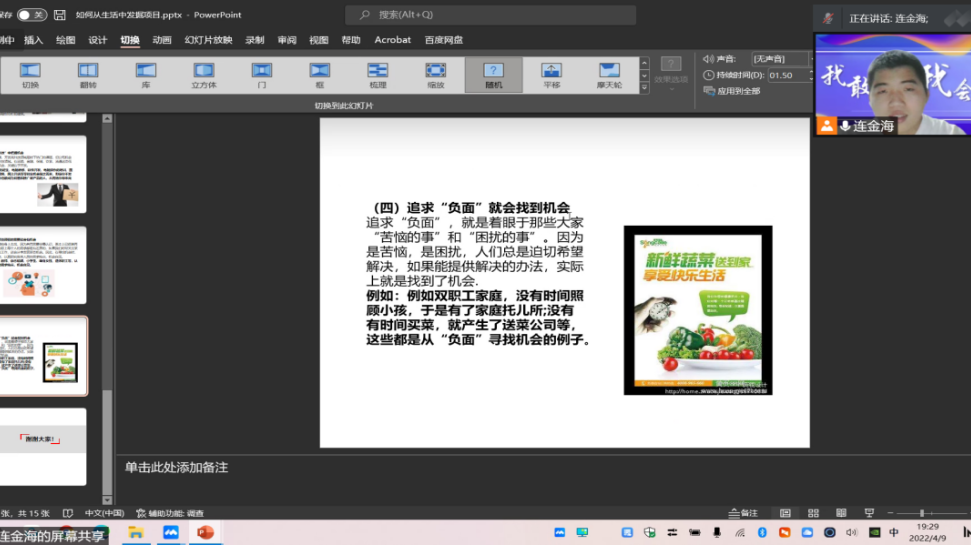
Task: Apply the 立方体 (Cube) transition
Action: [204, 74]
